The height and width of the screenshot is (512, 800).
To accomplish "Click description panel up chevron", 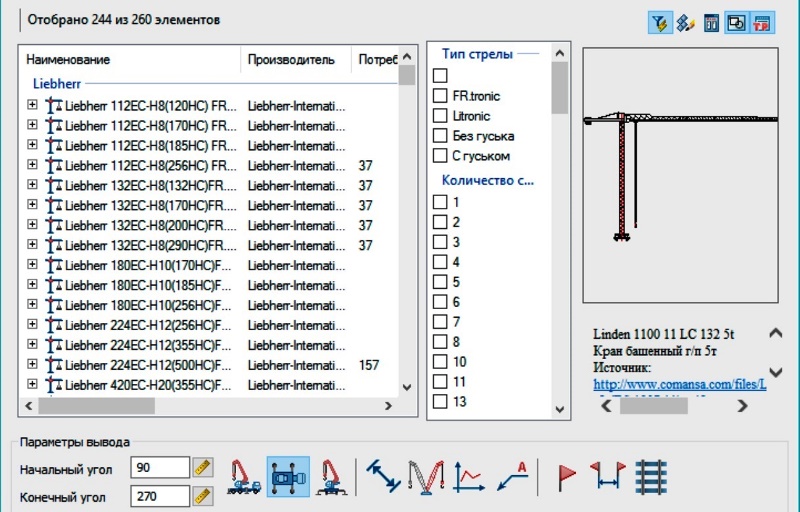I will click(776, 333).
